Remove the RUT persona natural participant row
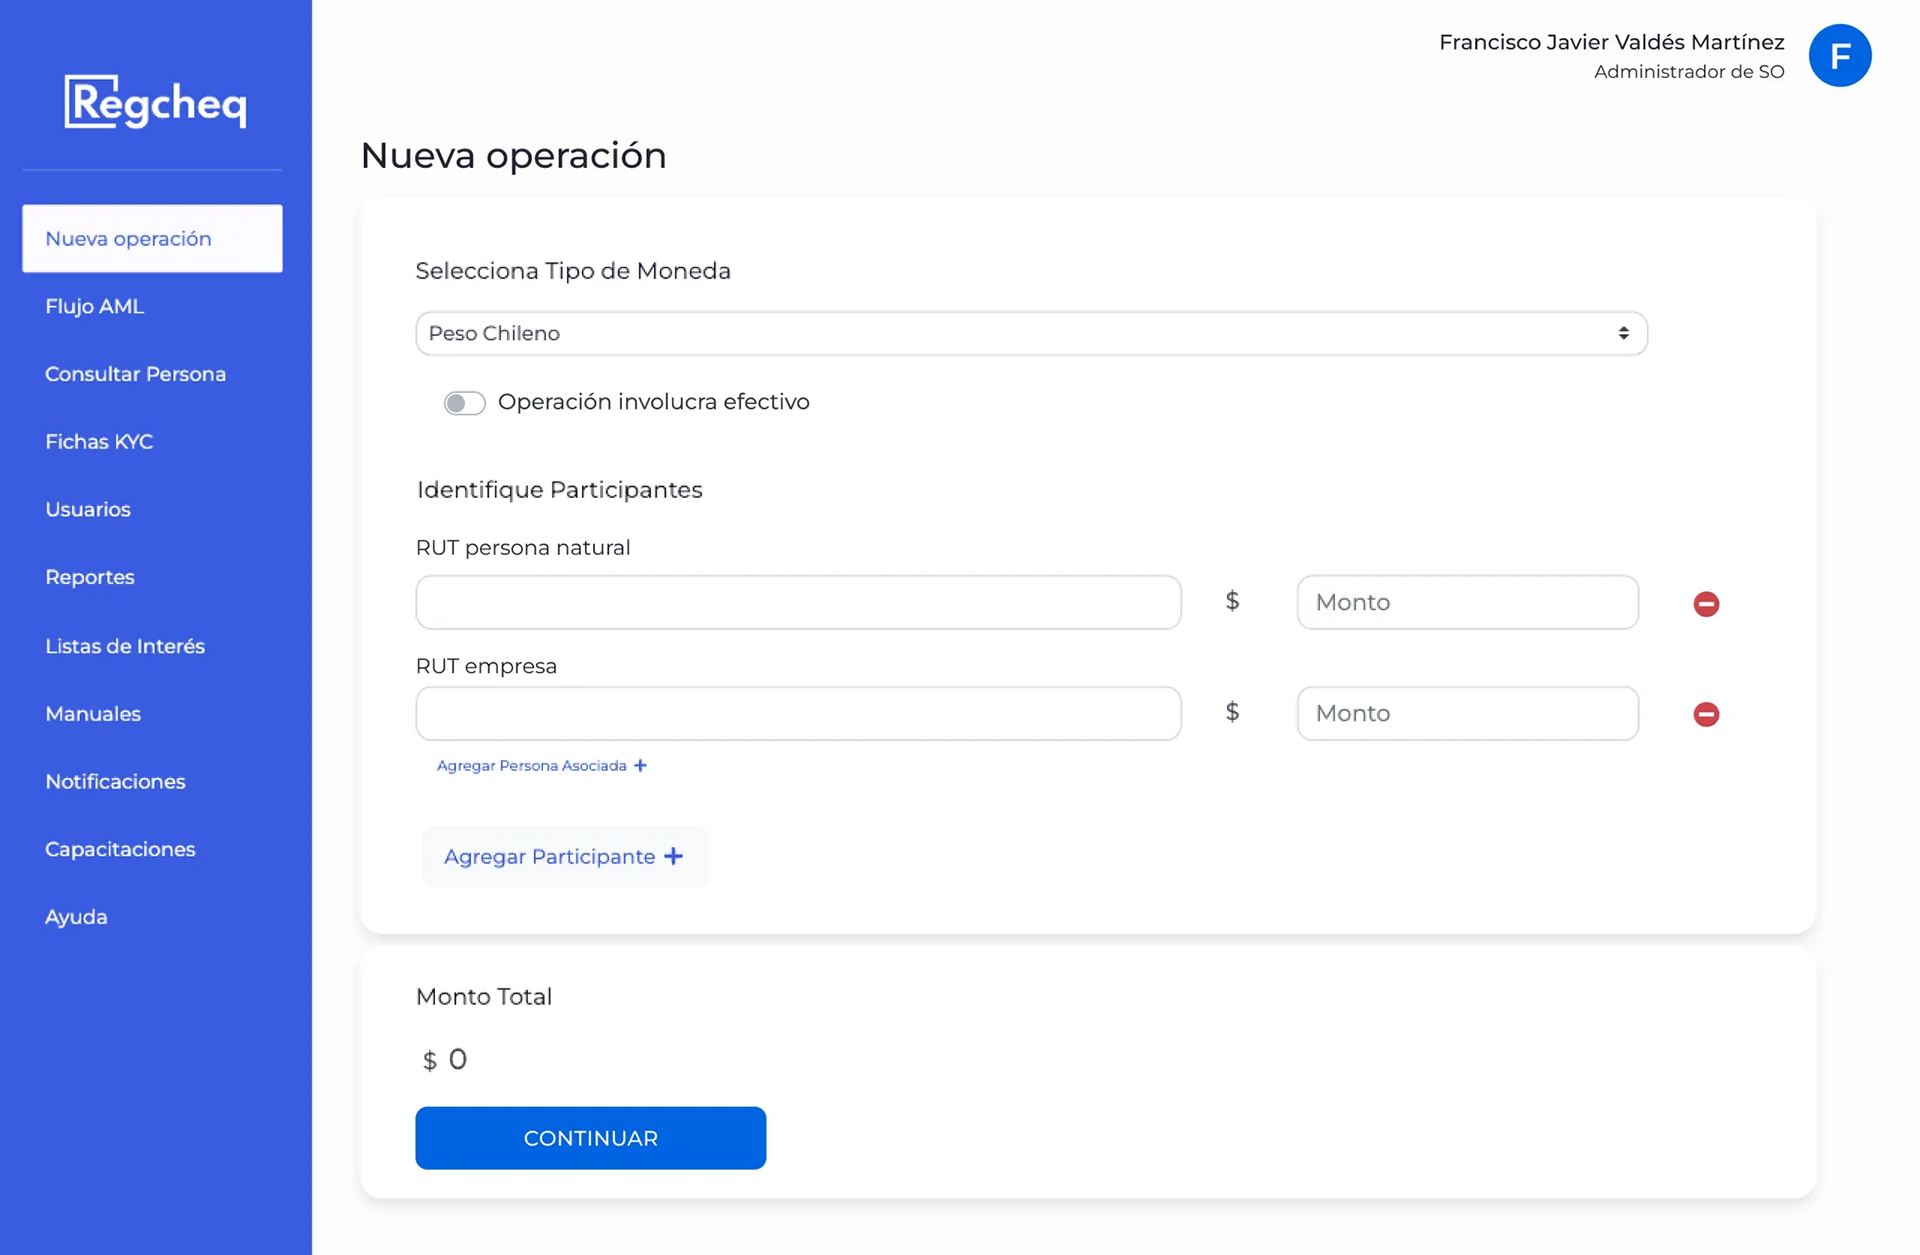The width and height of the screenshot is (1920, 1255). [x=1706, y=604]
